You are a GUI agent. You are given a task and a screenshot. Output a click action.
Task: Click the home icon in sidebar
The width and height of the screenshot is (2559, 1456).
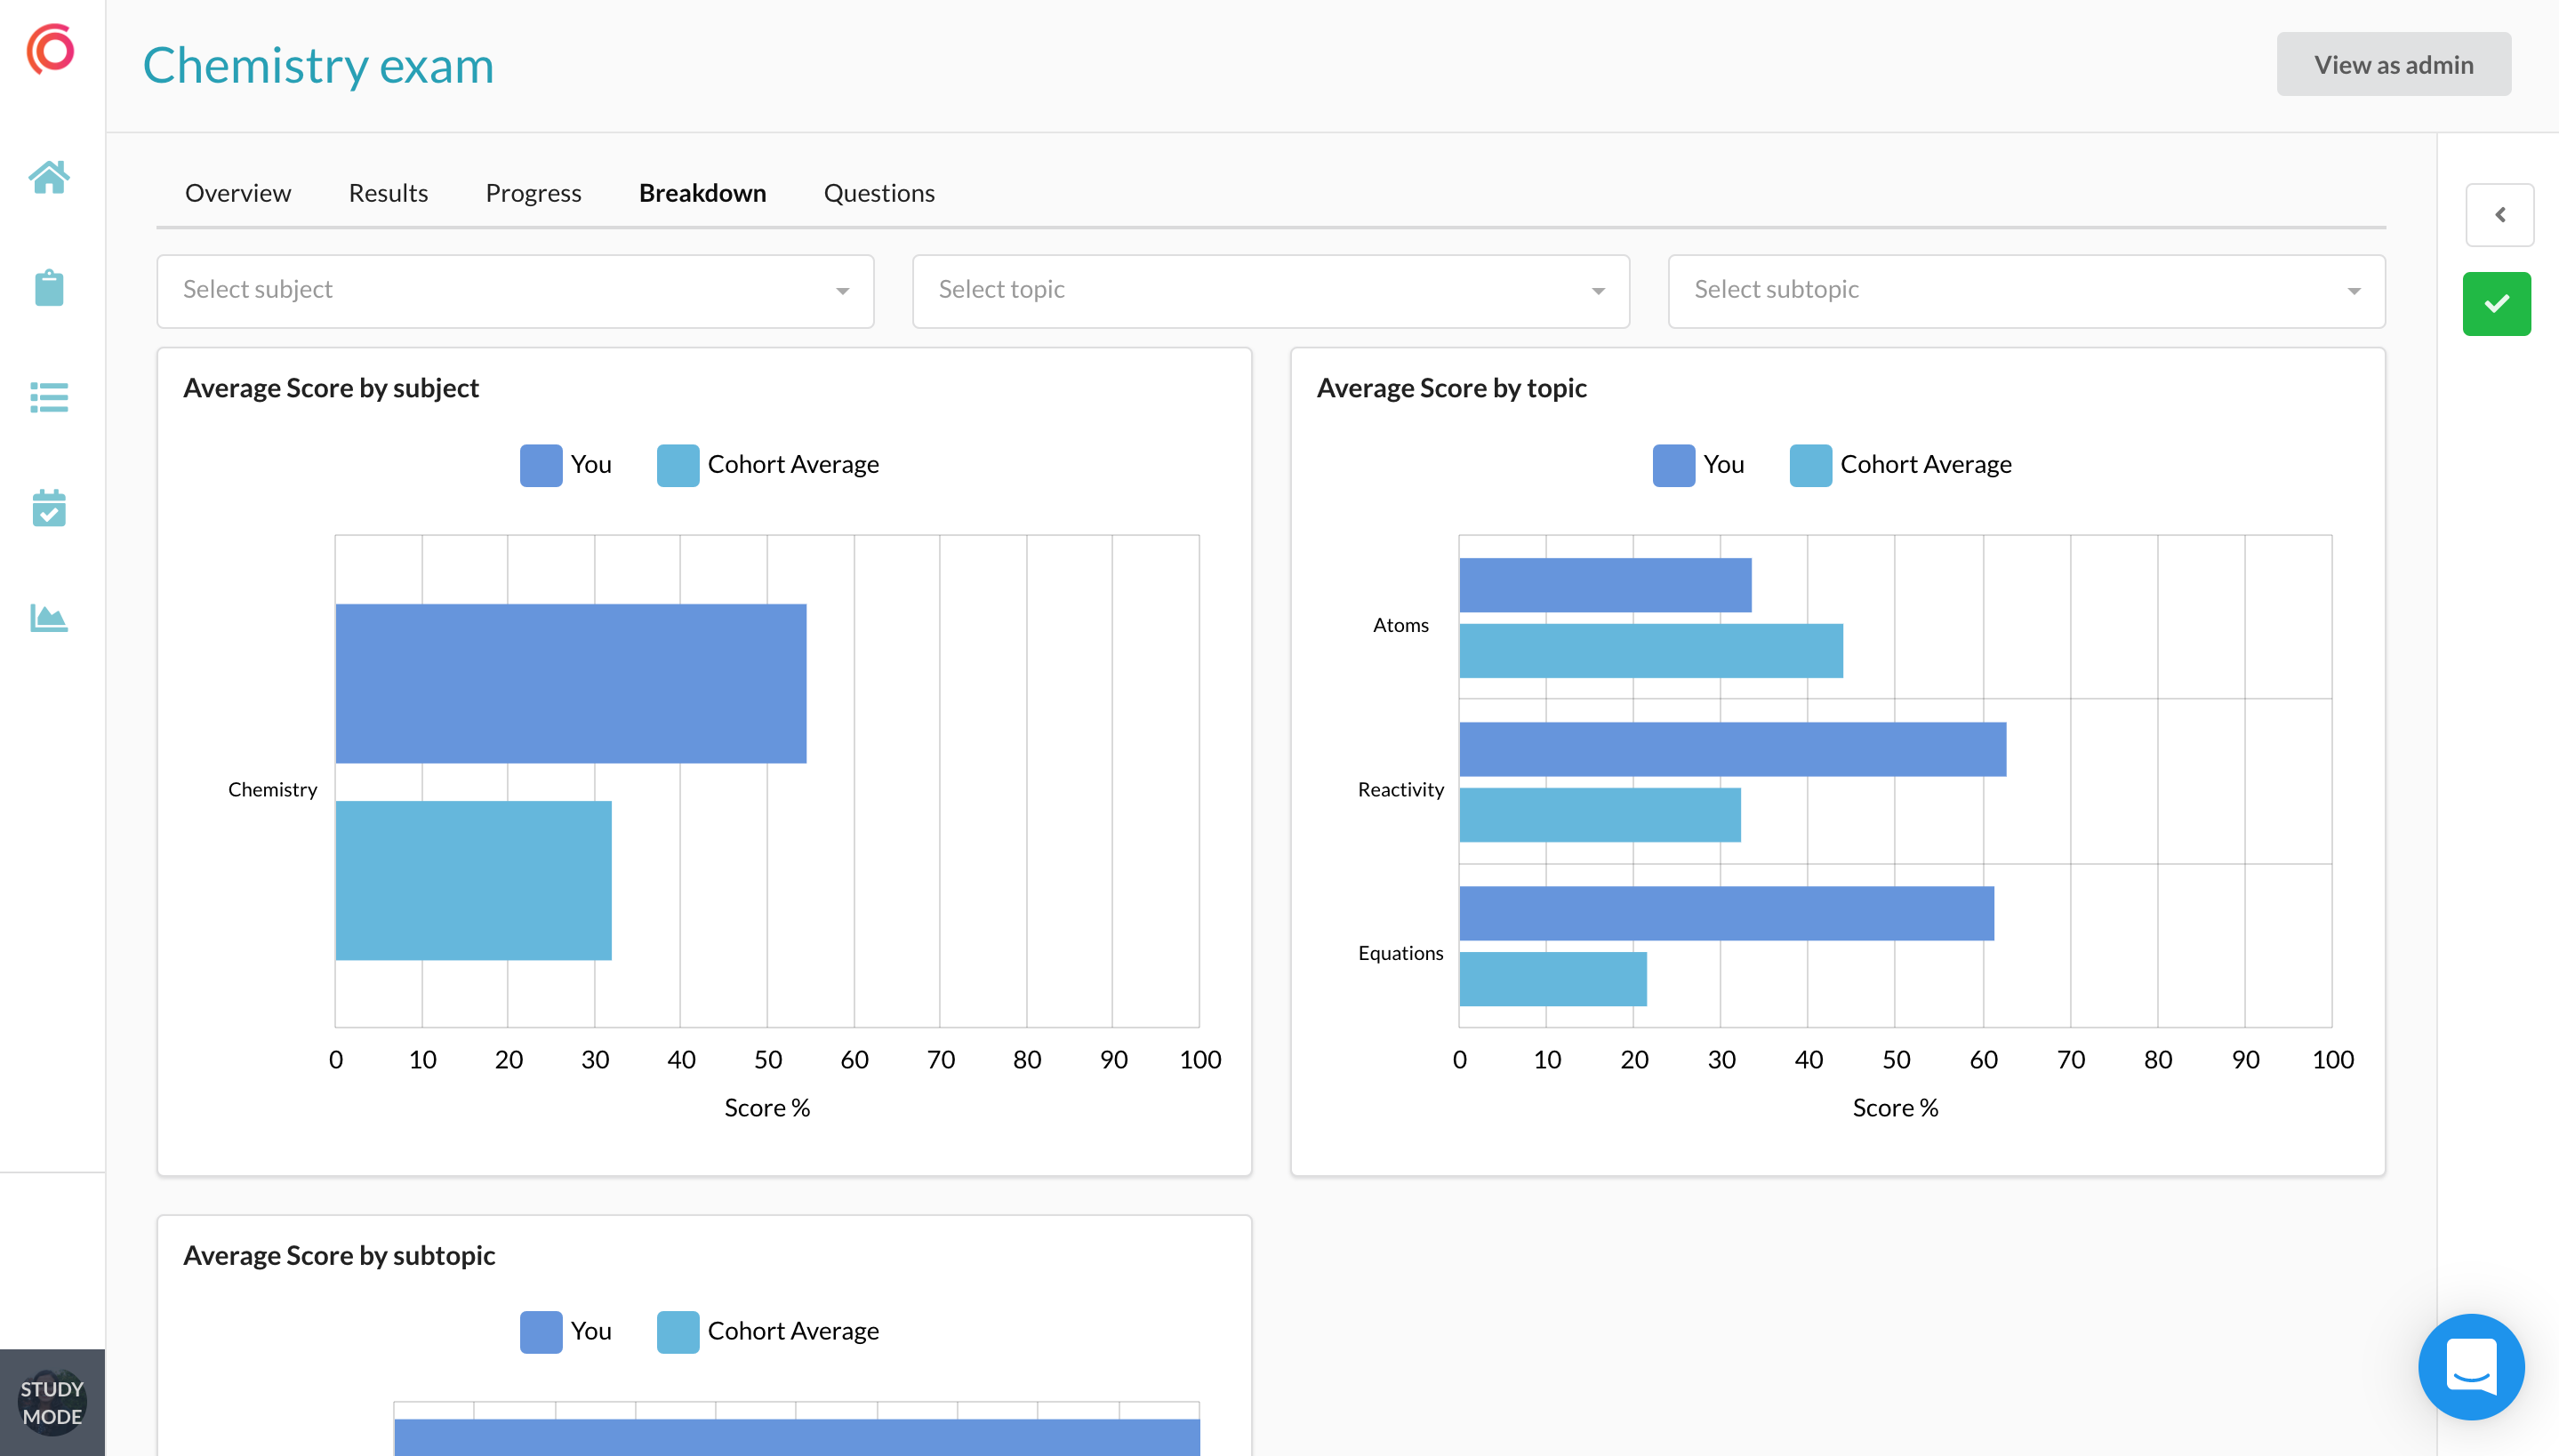(x=48, y=178)
